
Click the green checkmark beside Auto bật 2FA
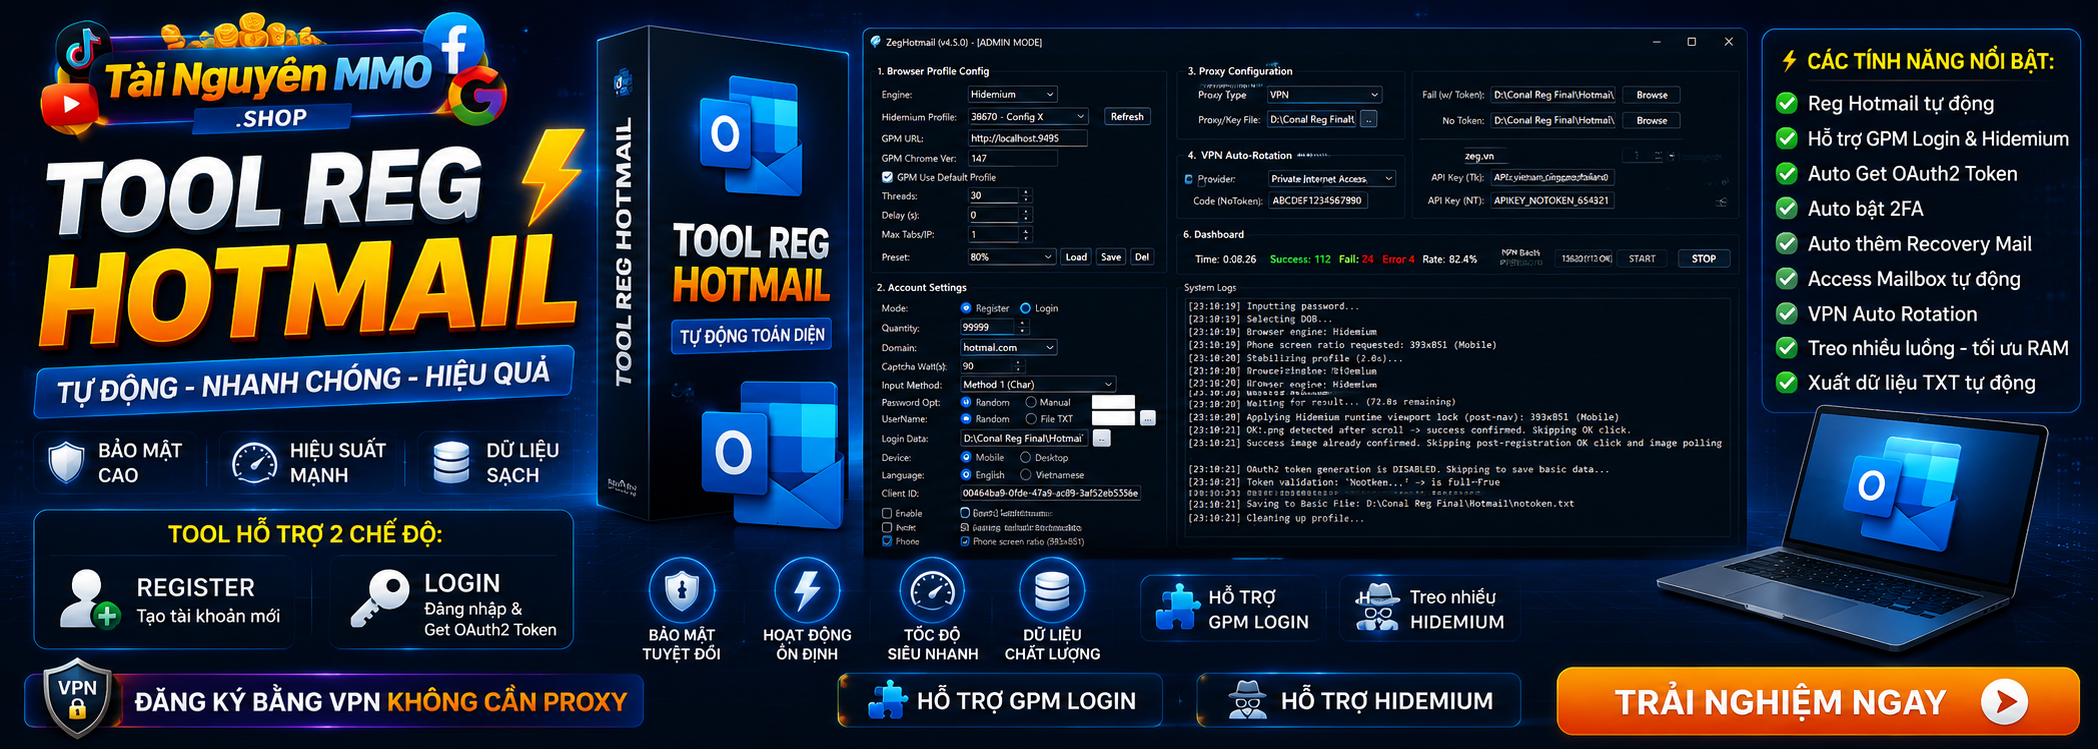[1786, 208]
